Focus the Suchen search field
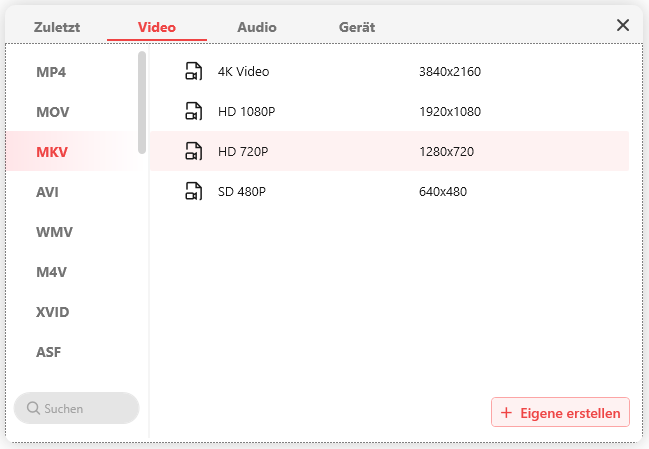Viewport: 649px width, 449px height. [x=77, y=408]
